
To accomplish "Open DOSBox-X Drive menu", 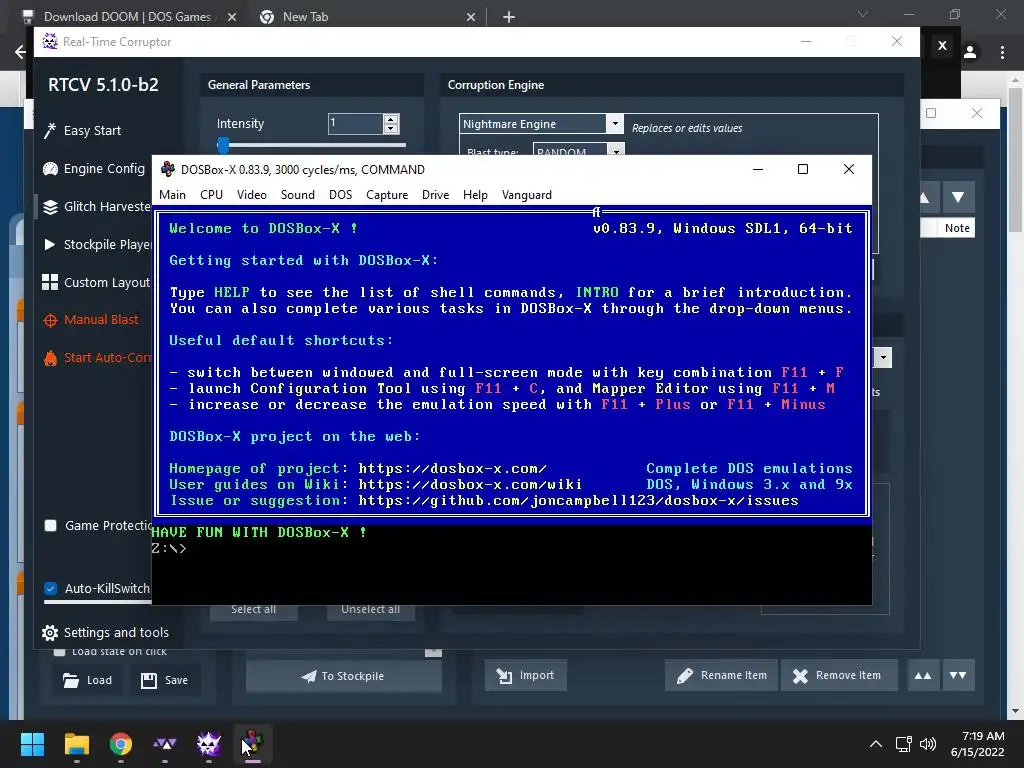I will pos(435,195).
